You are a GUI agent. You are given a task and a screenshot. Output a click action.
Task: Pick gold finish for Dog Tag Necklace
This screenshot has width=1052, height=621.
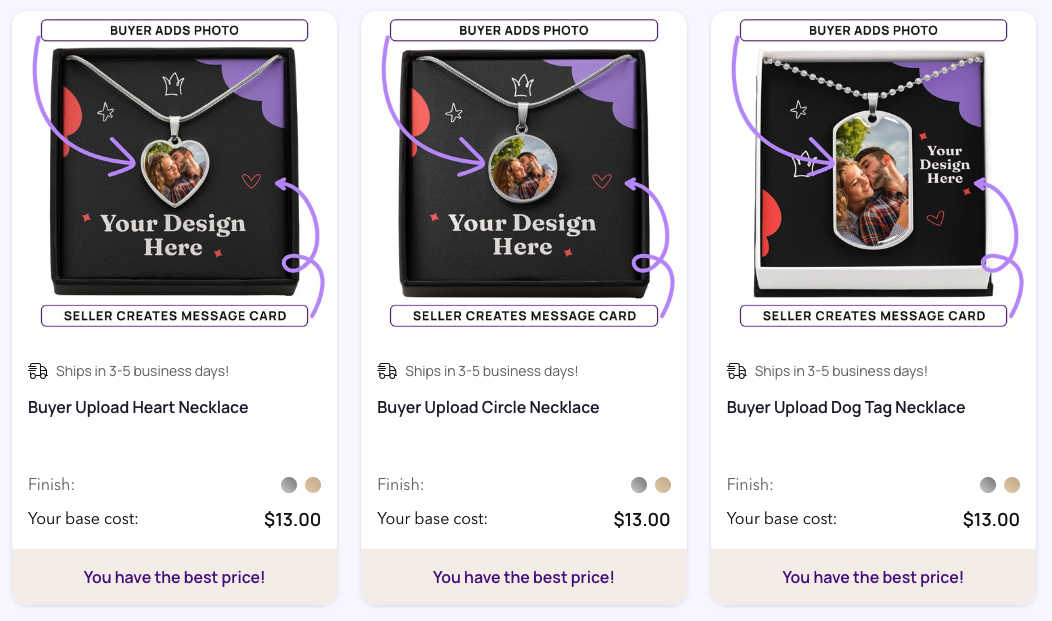click(1012, 485)
